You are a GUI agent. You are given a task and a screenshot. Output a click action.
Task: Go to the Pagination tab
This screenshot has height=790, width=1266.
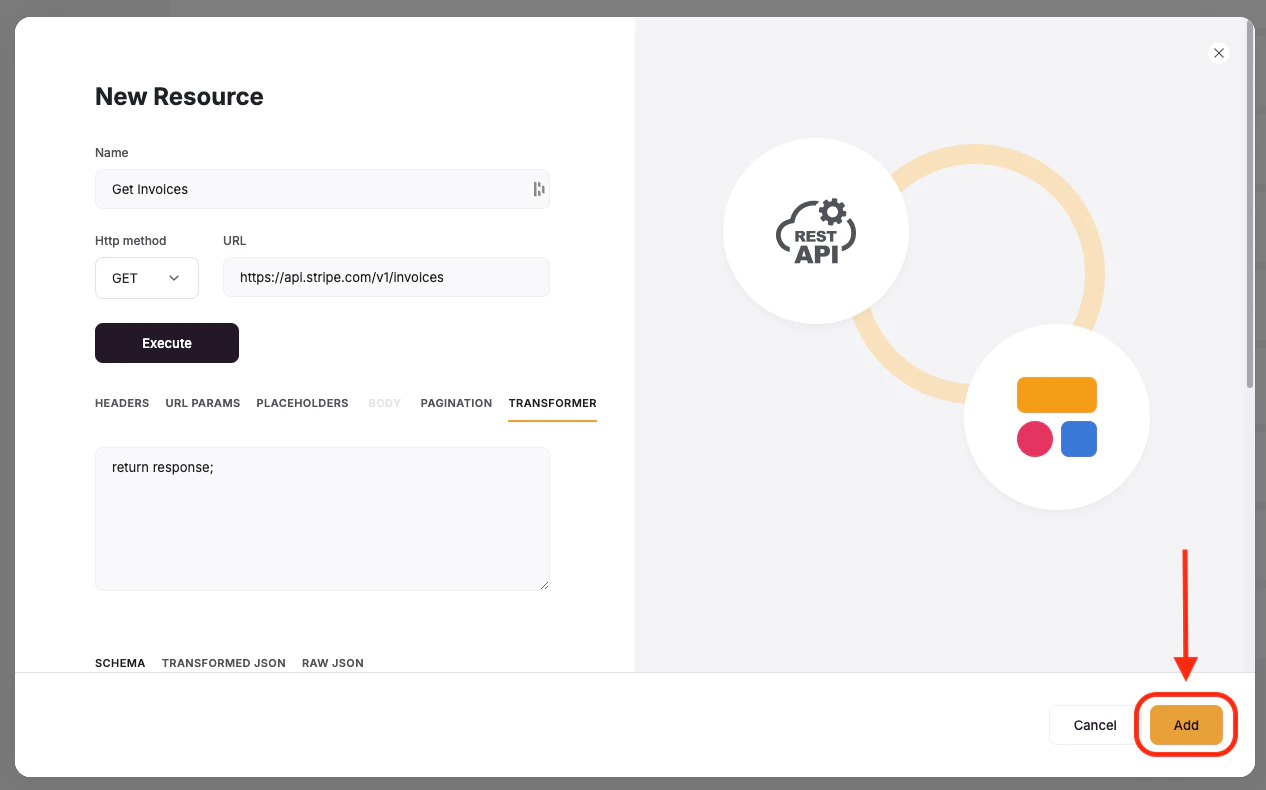coord(456,403)
